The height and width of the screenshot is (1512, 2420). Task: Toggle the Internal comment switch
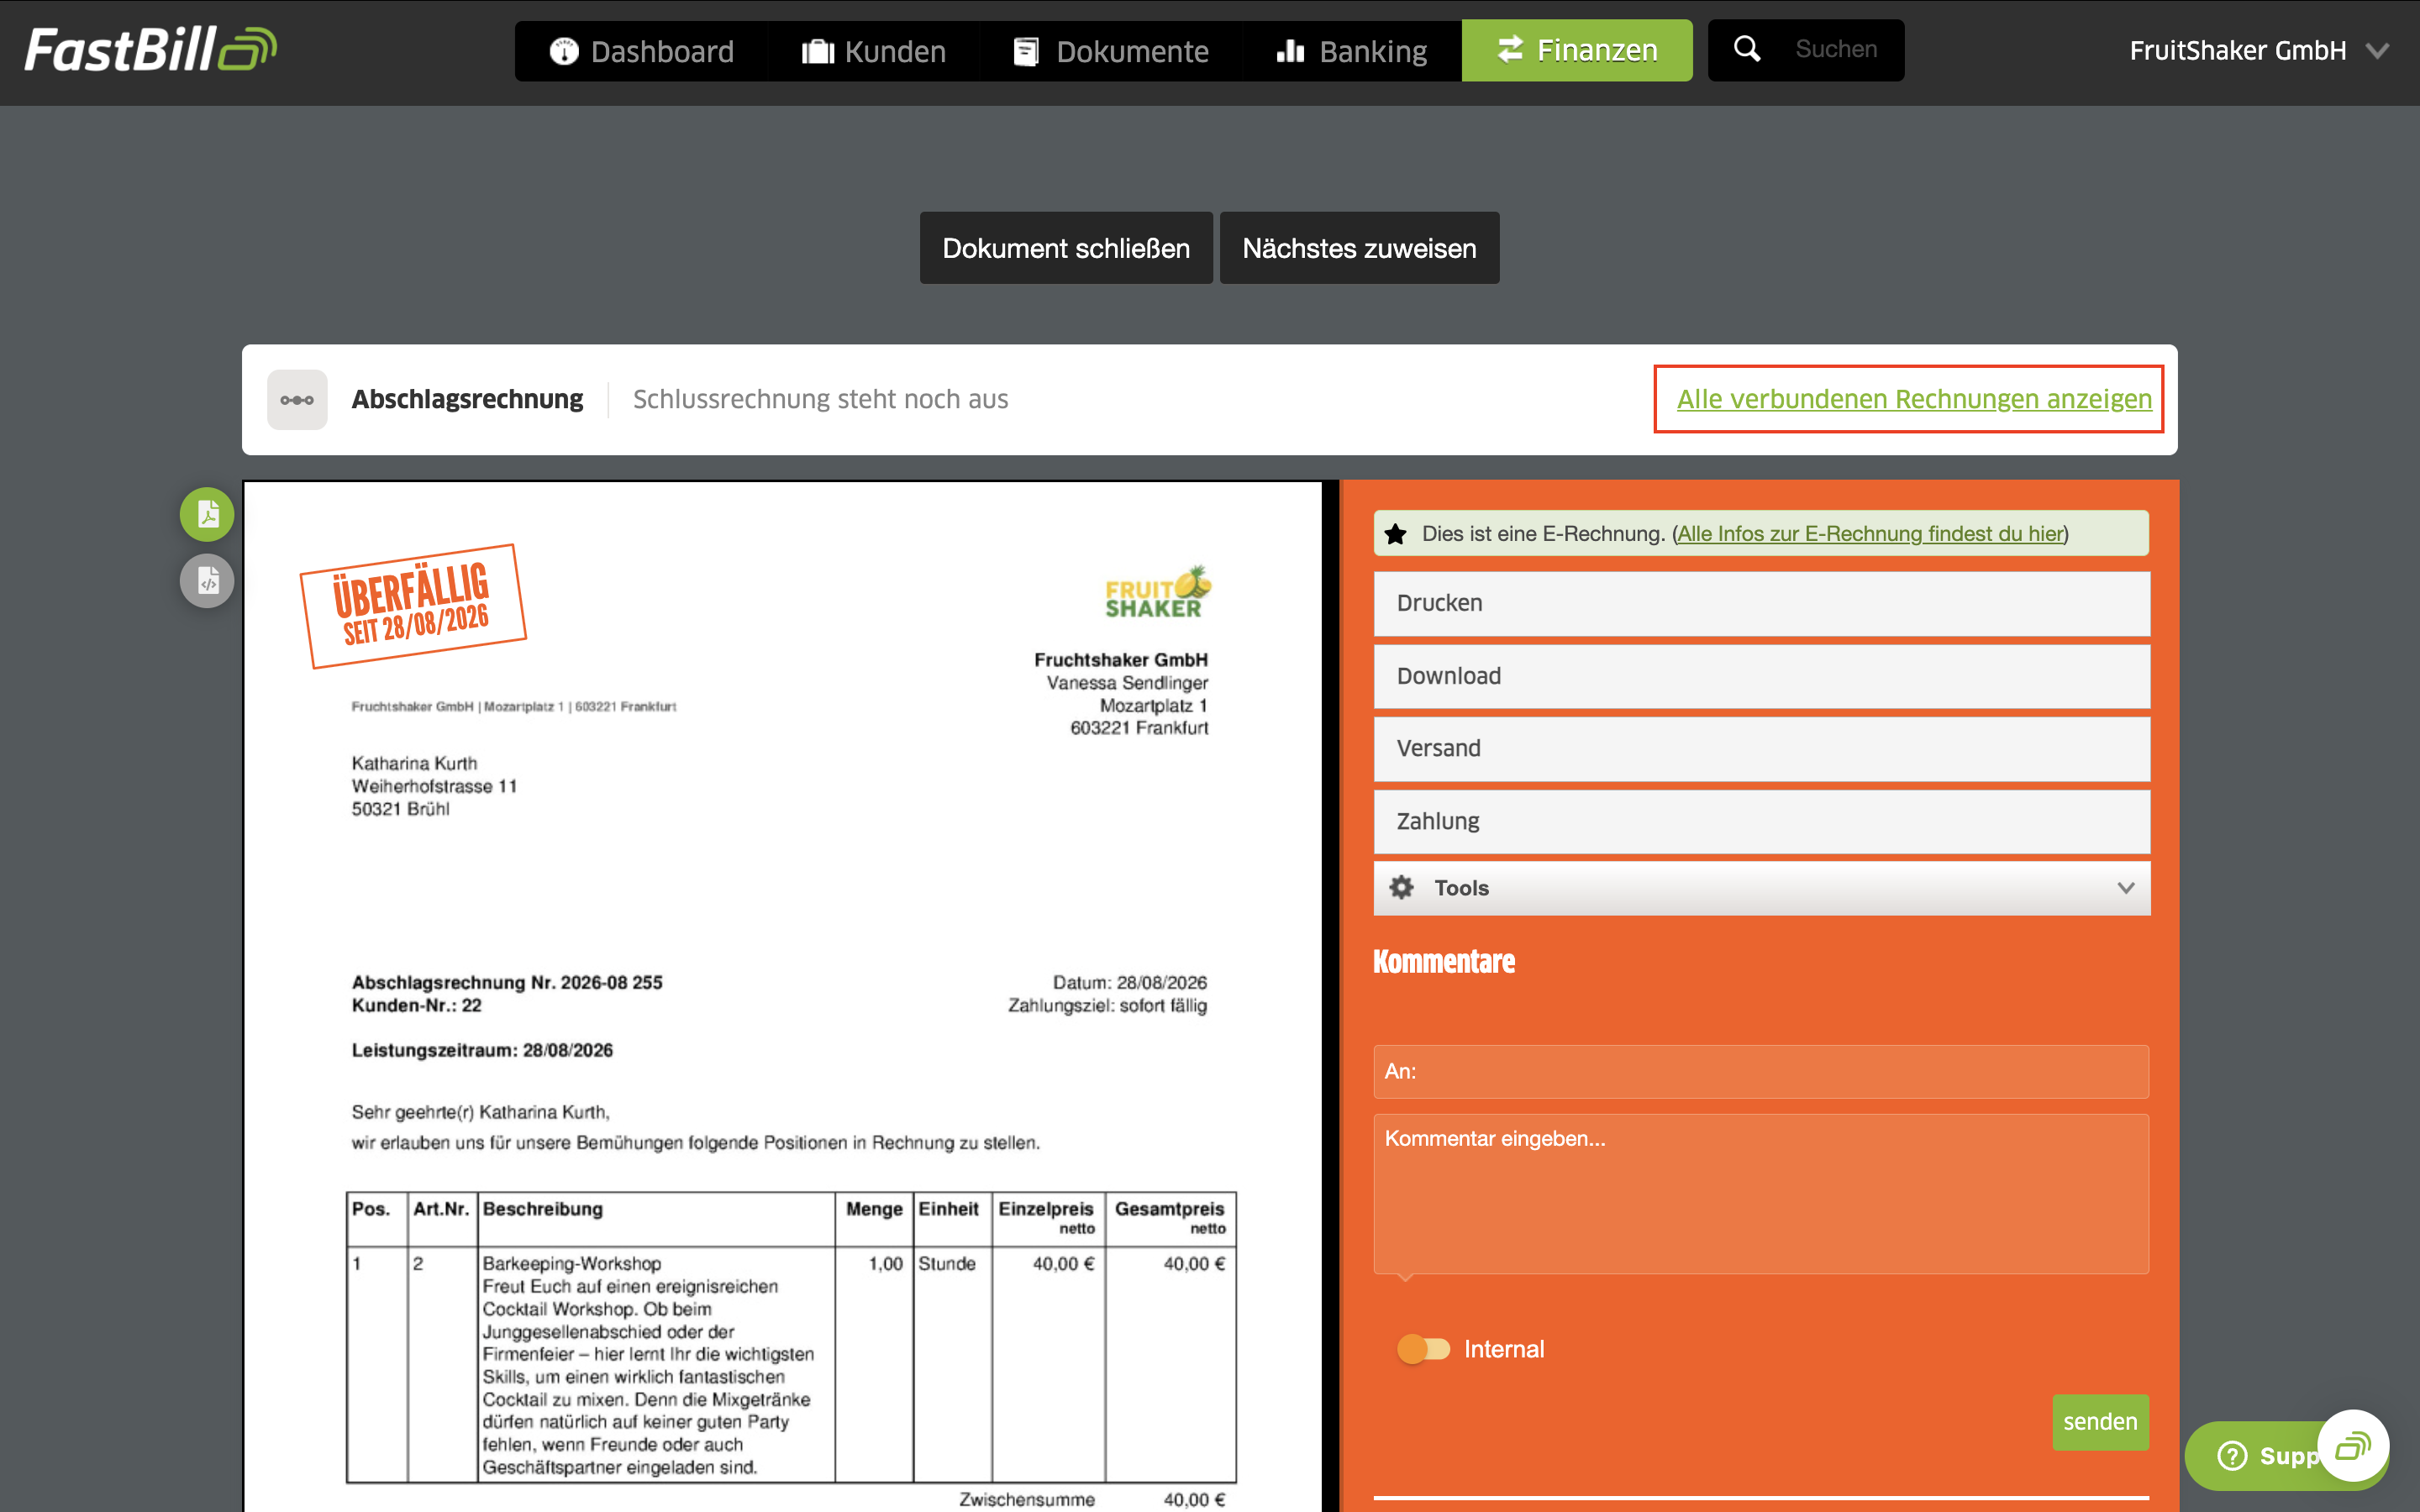[1423, 1349]
